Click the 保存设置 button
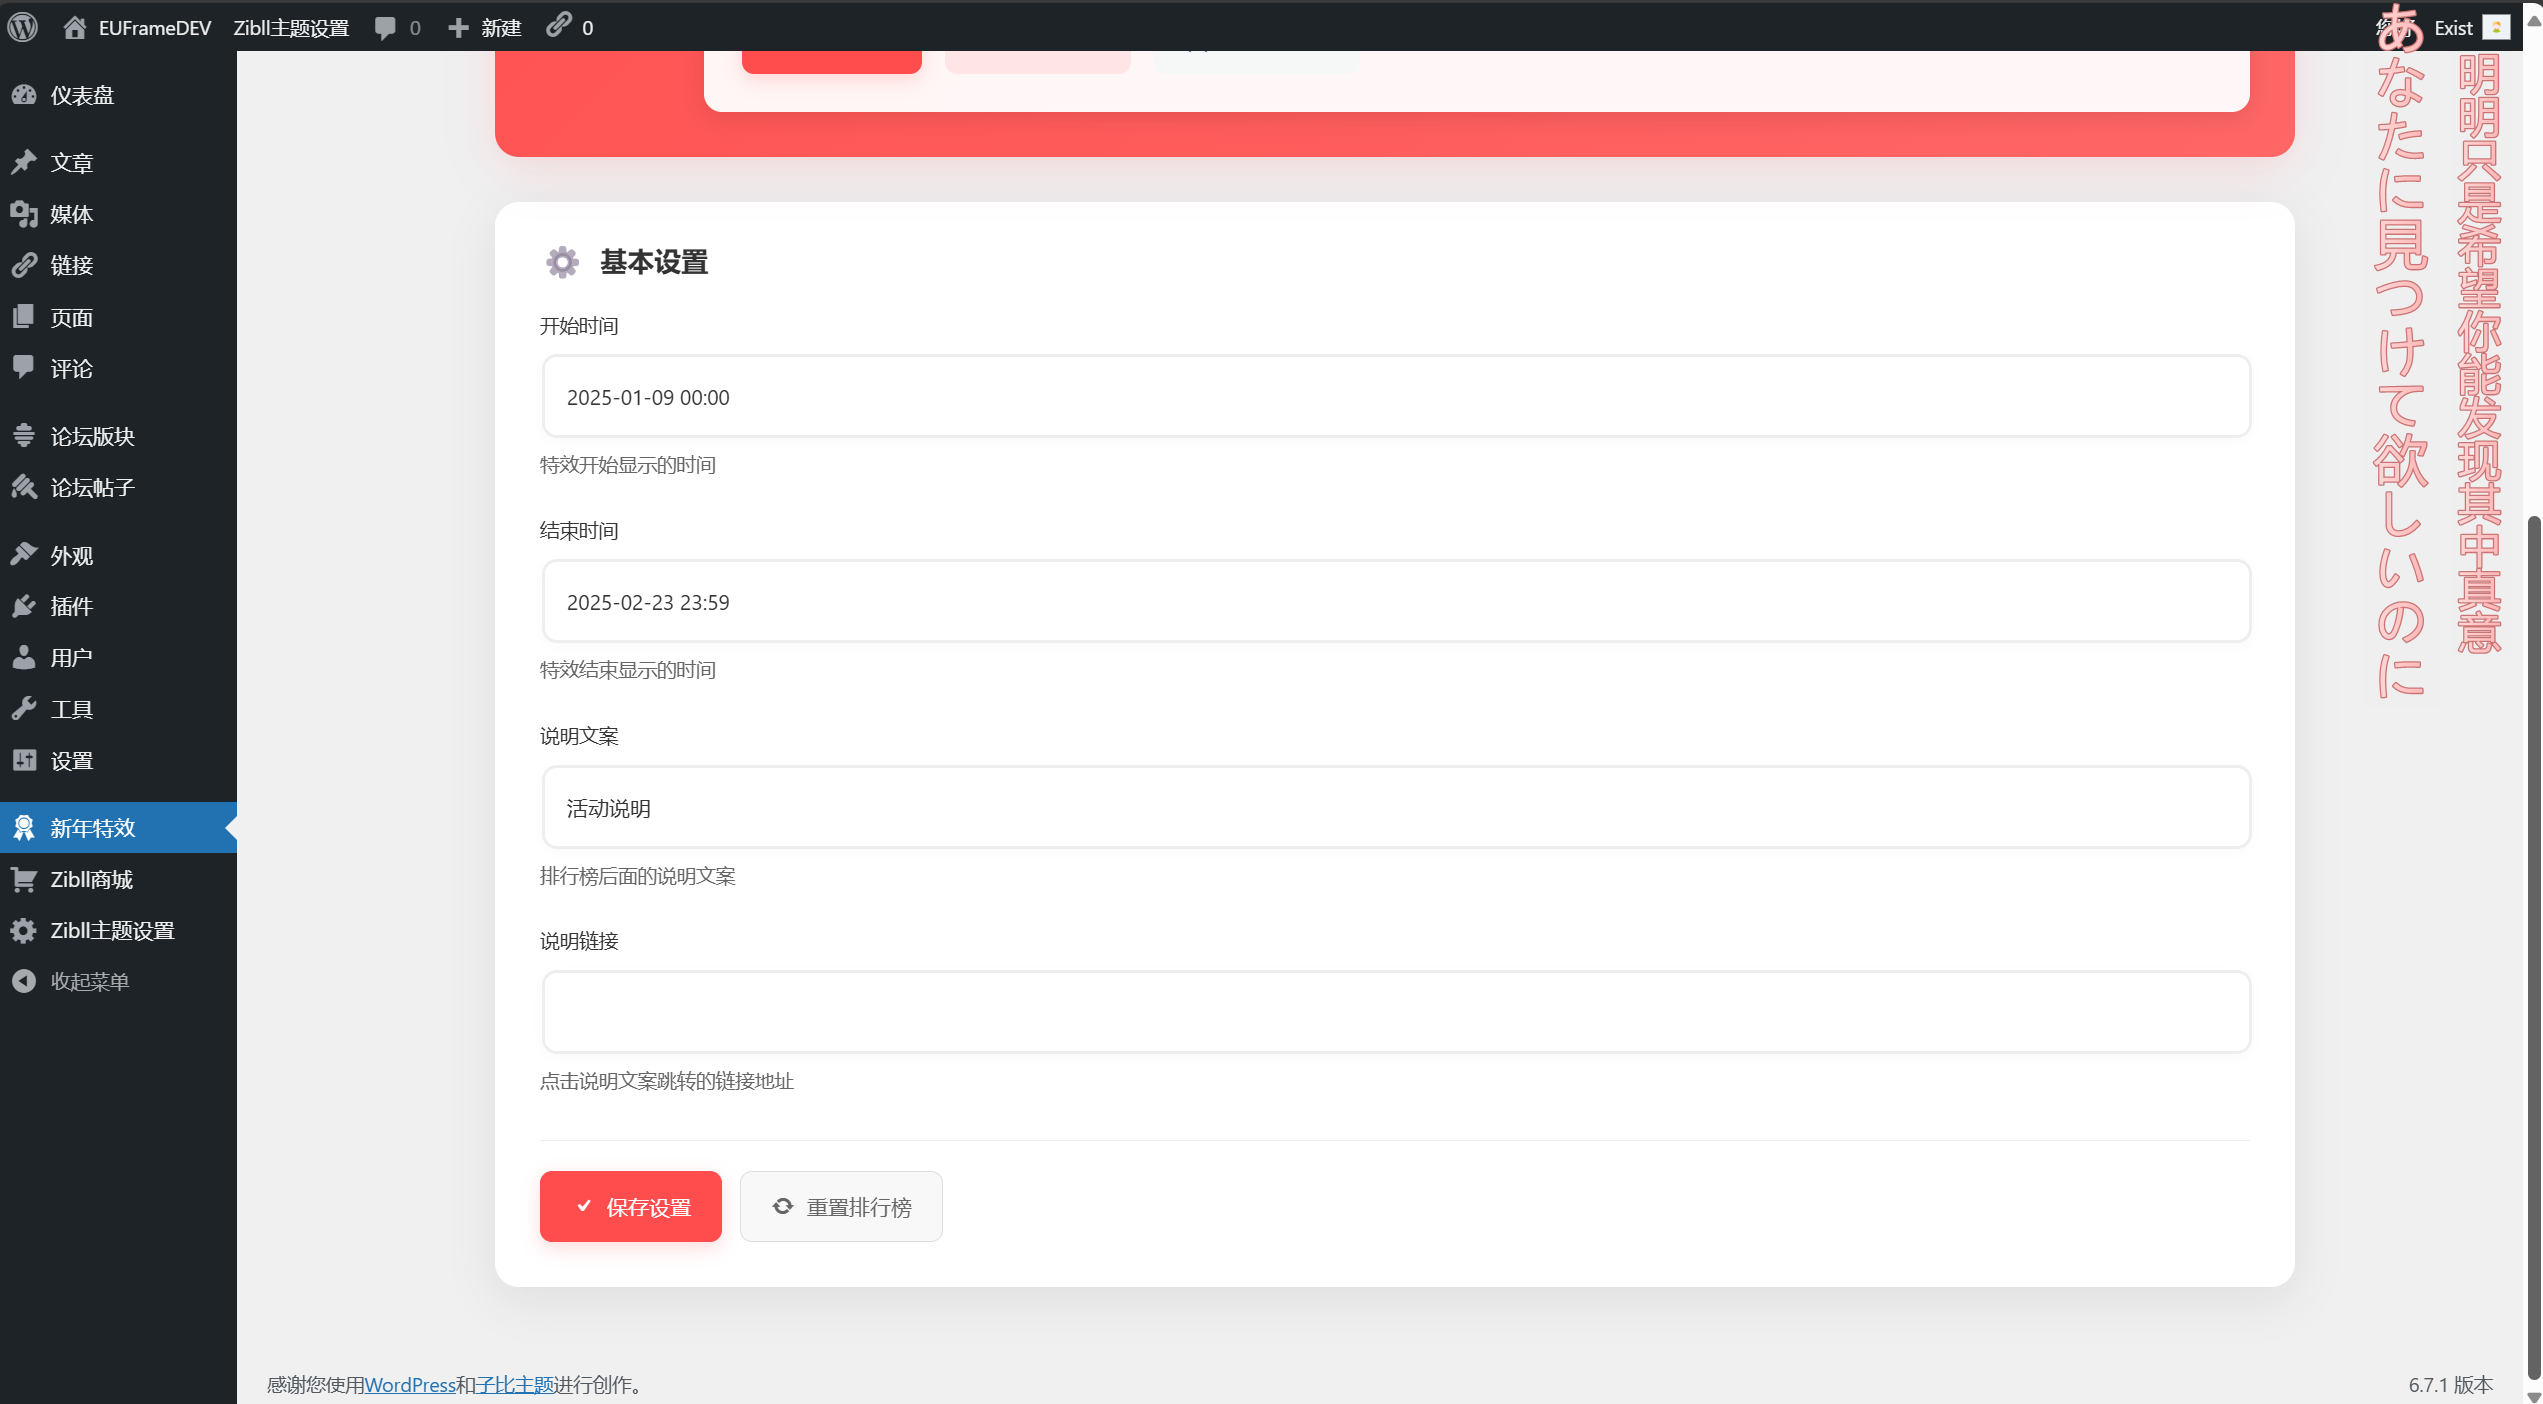Screen dimensions: 2543x1404 tap(630, 1207)
